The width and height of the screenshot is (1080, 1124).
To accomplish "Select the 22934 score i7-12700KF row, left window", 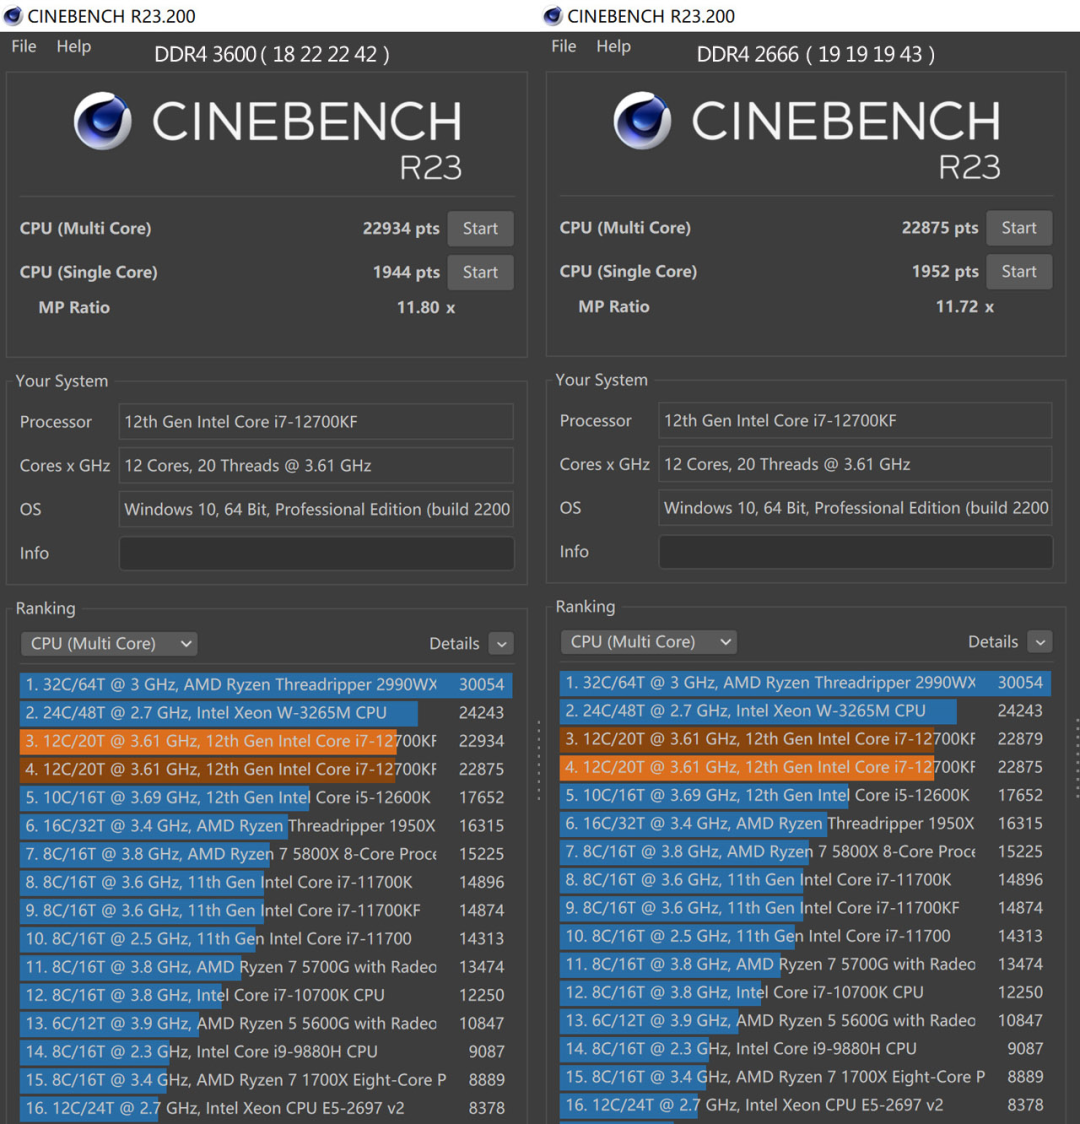I will pyautogui.click(x=266, y=740).
